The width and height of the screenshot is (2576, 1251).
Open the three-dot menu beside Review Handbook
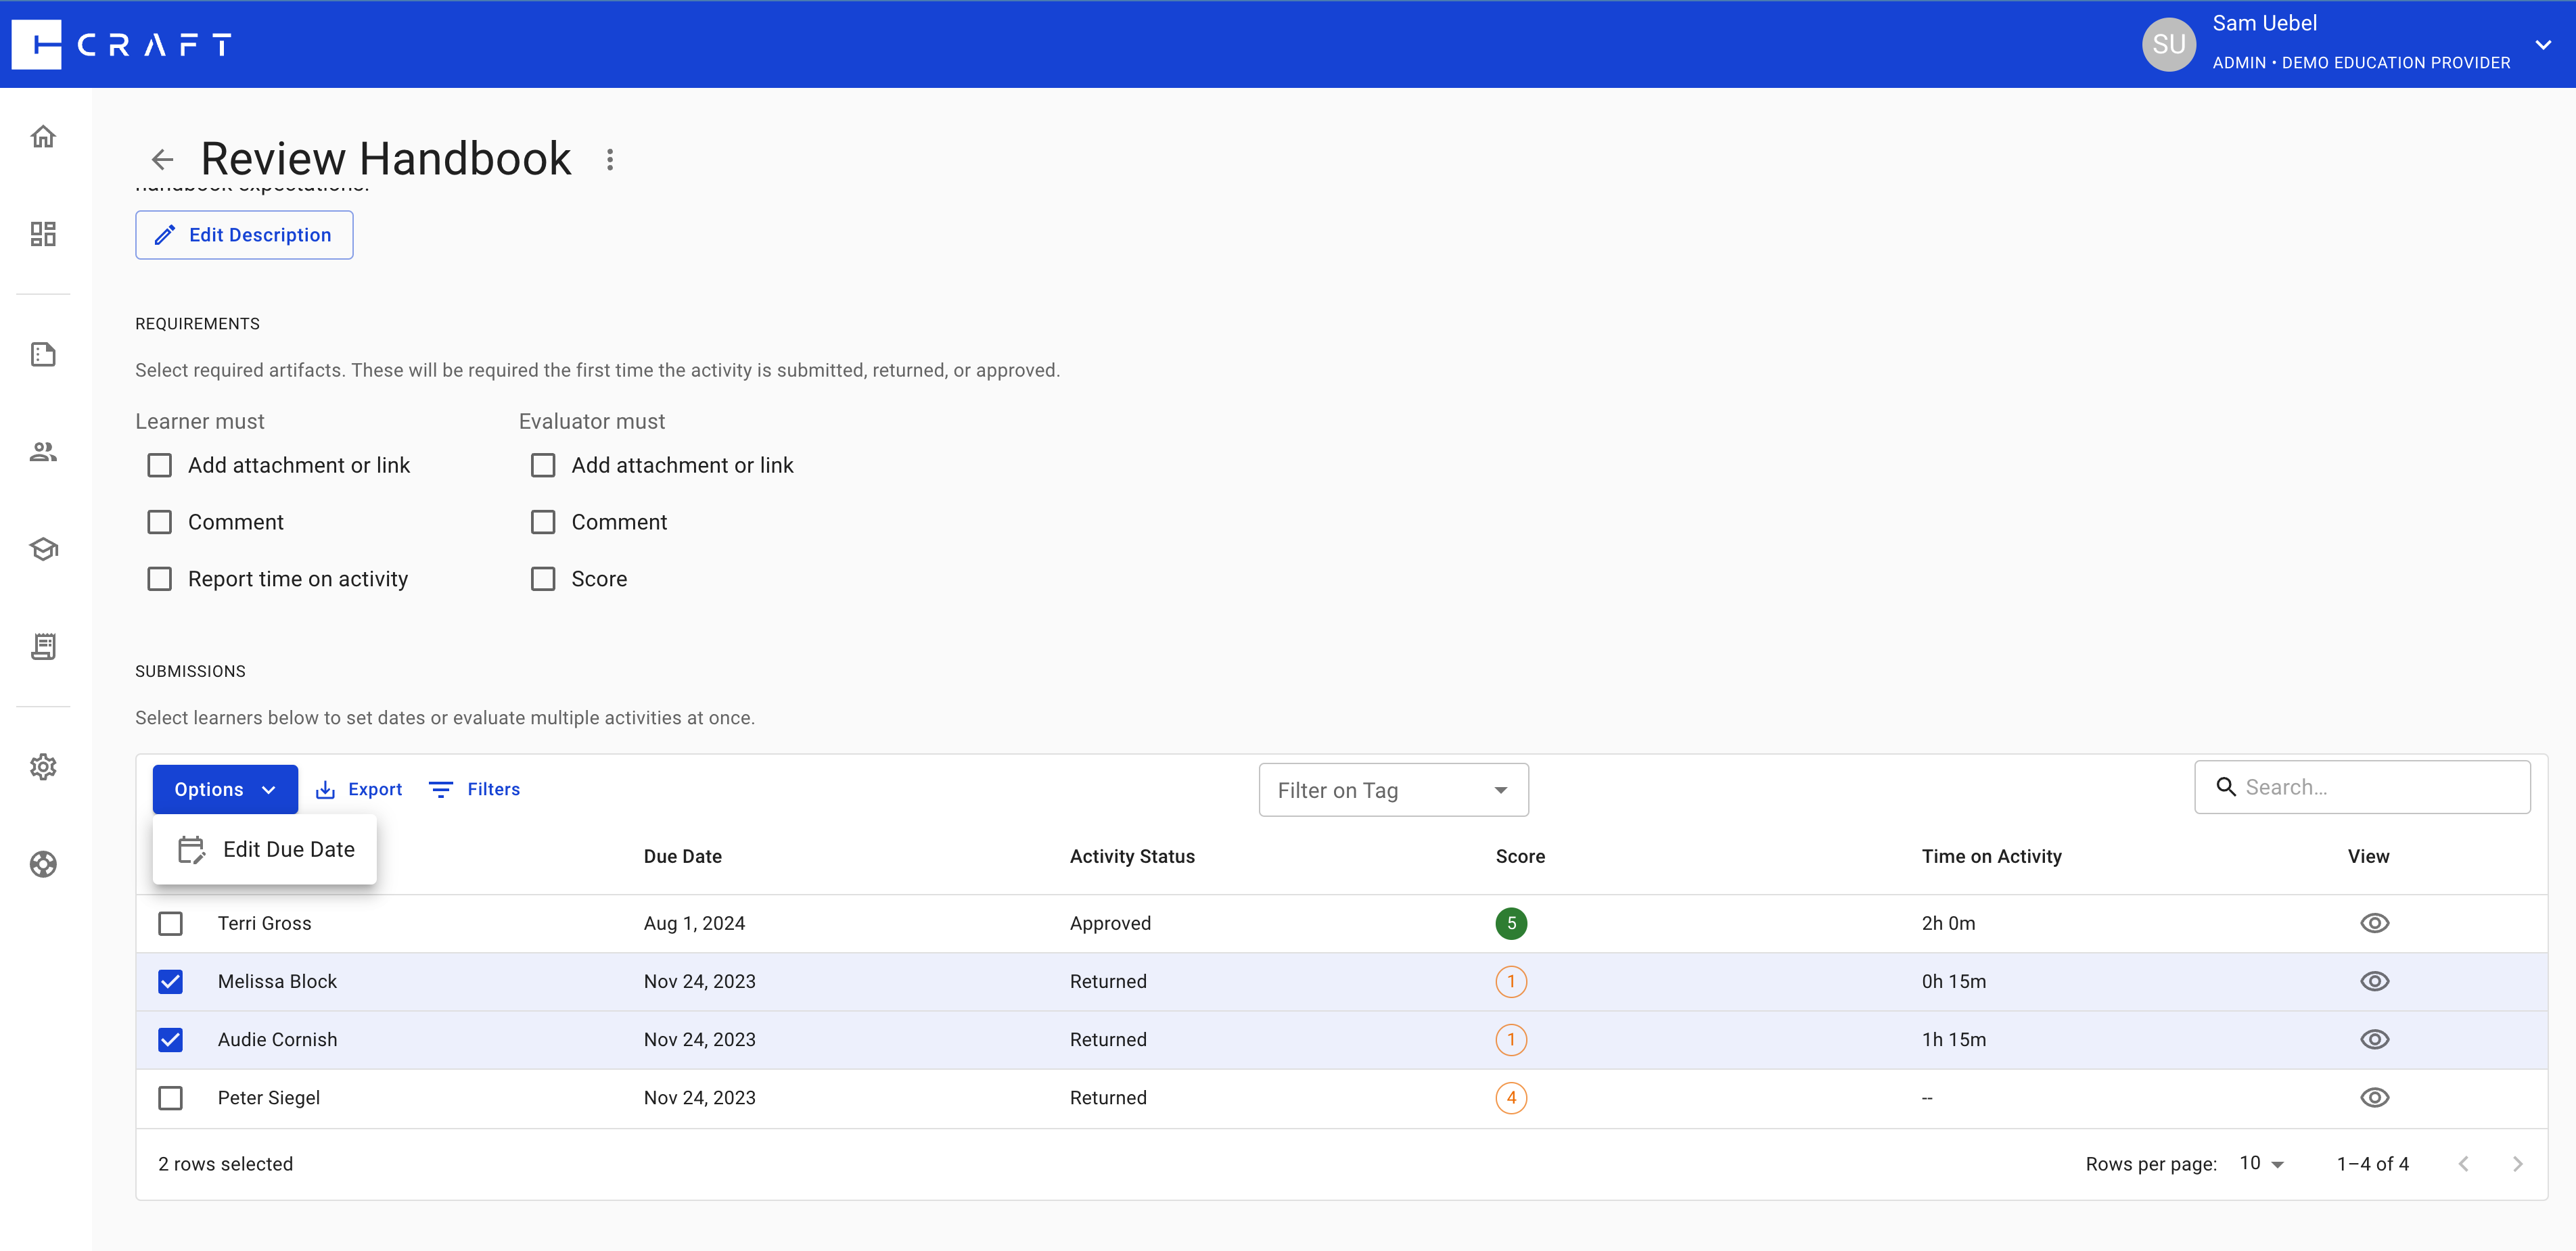[x=610, y=159]
